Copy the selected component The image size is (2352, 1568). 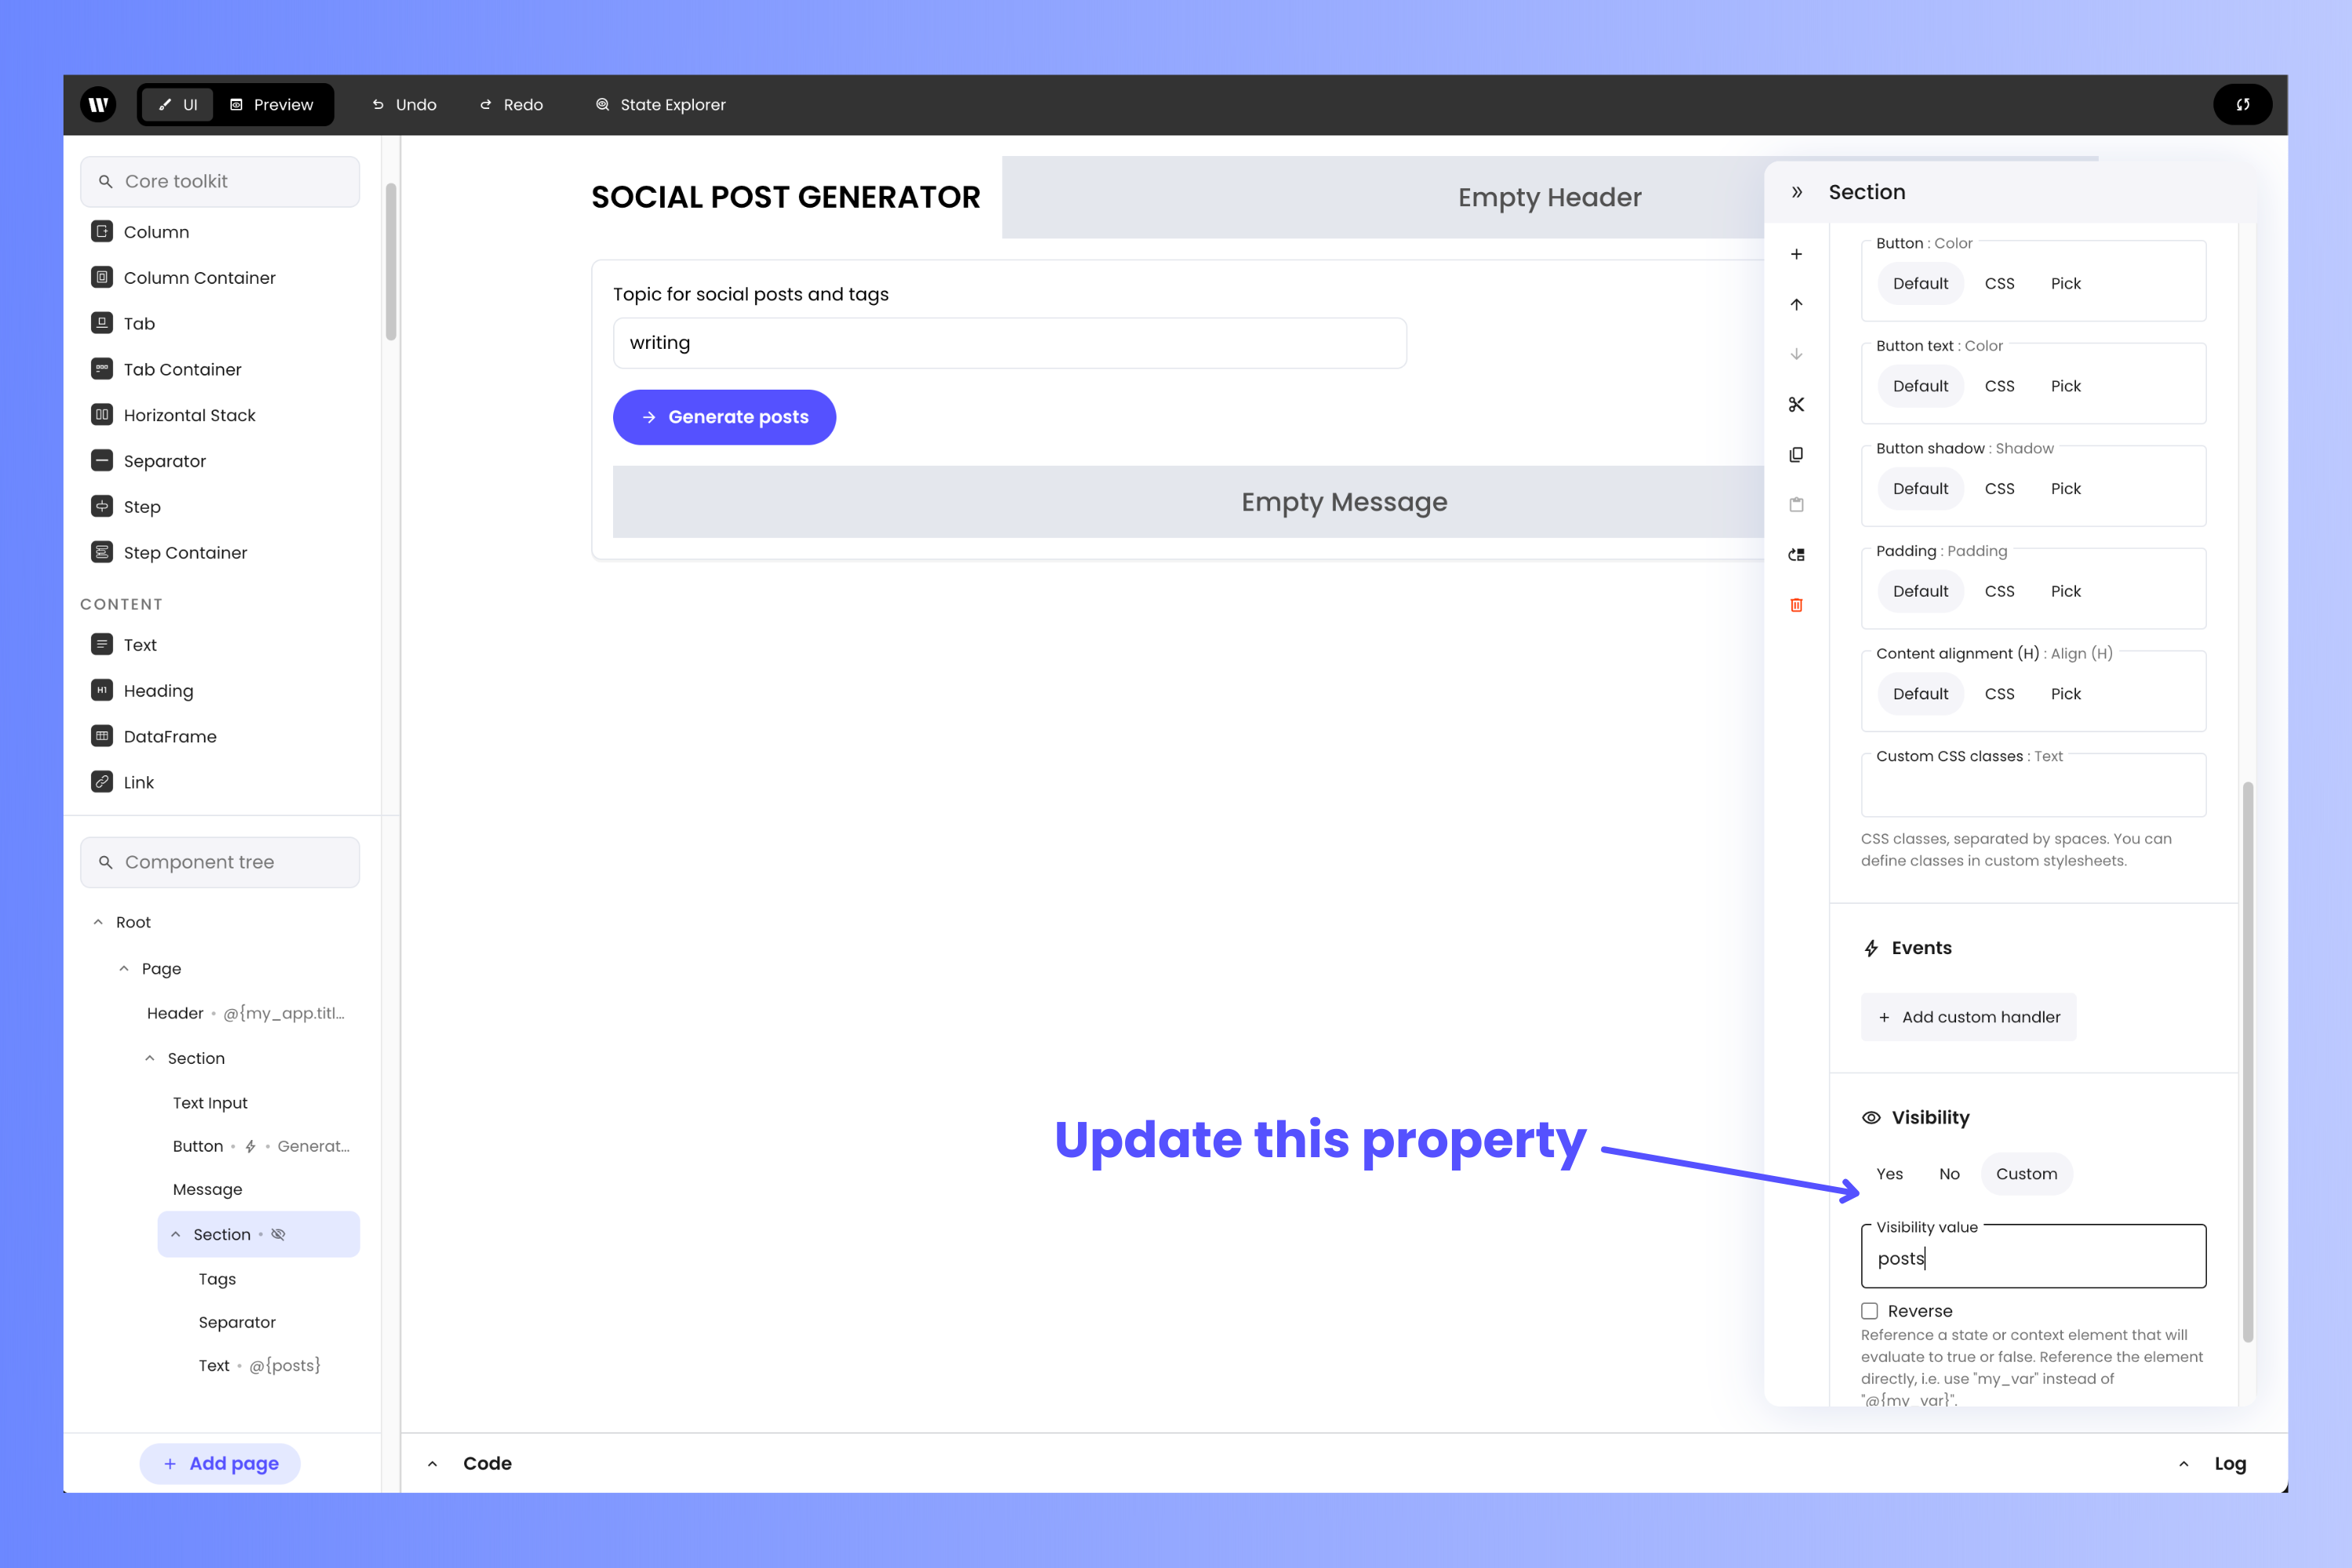pos(1797,455)
